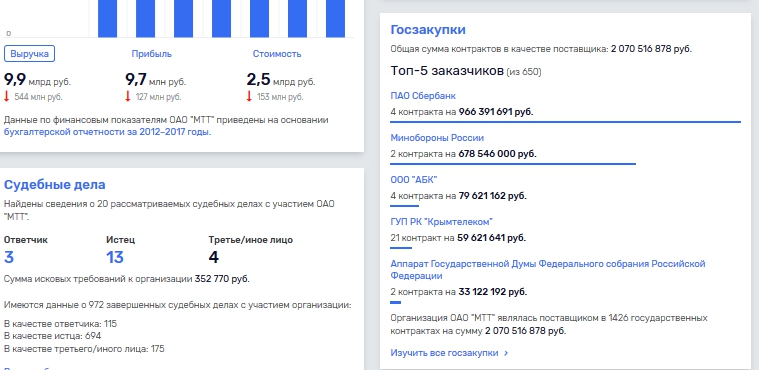Switch to the Прибыль tab
This screenshot has height=370, width=759.
152,54
